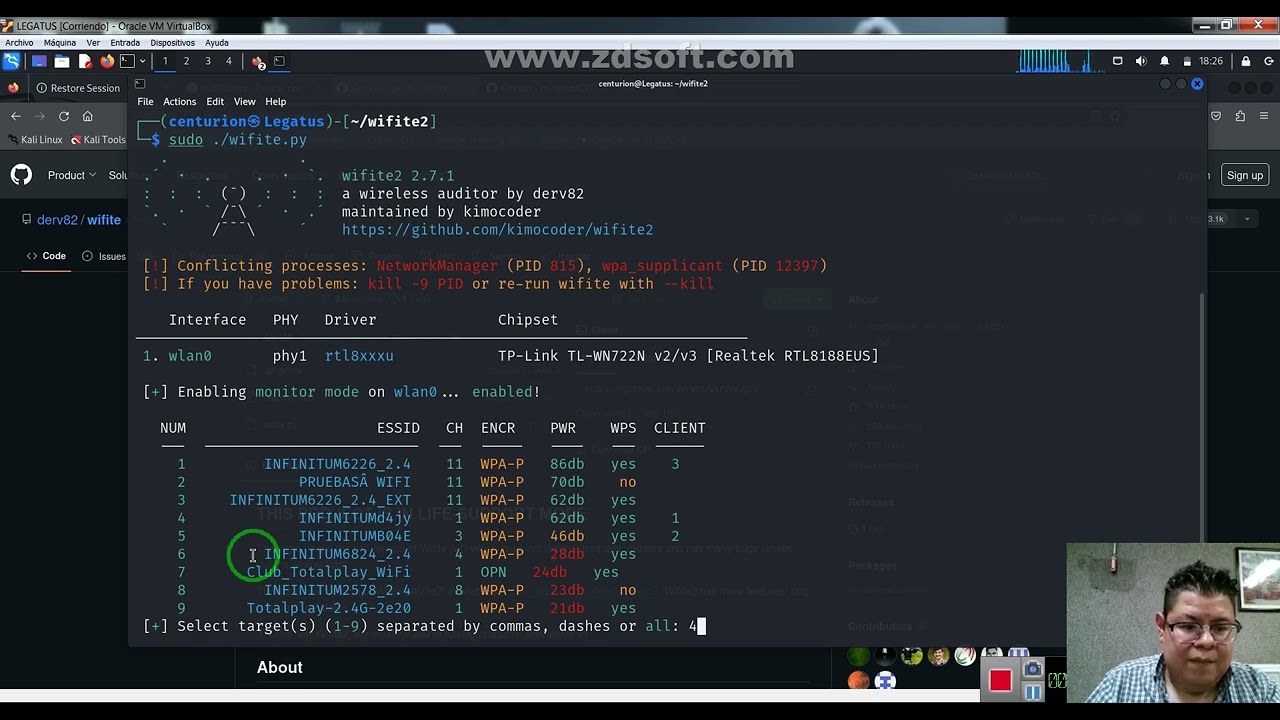
Task: Open the VirtualBox Entrada menu
Action: (125, 43)
